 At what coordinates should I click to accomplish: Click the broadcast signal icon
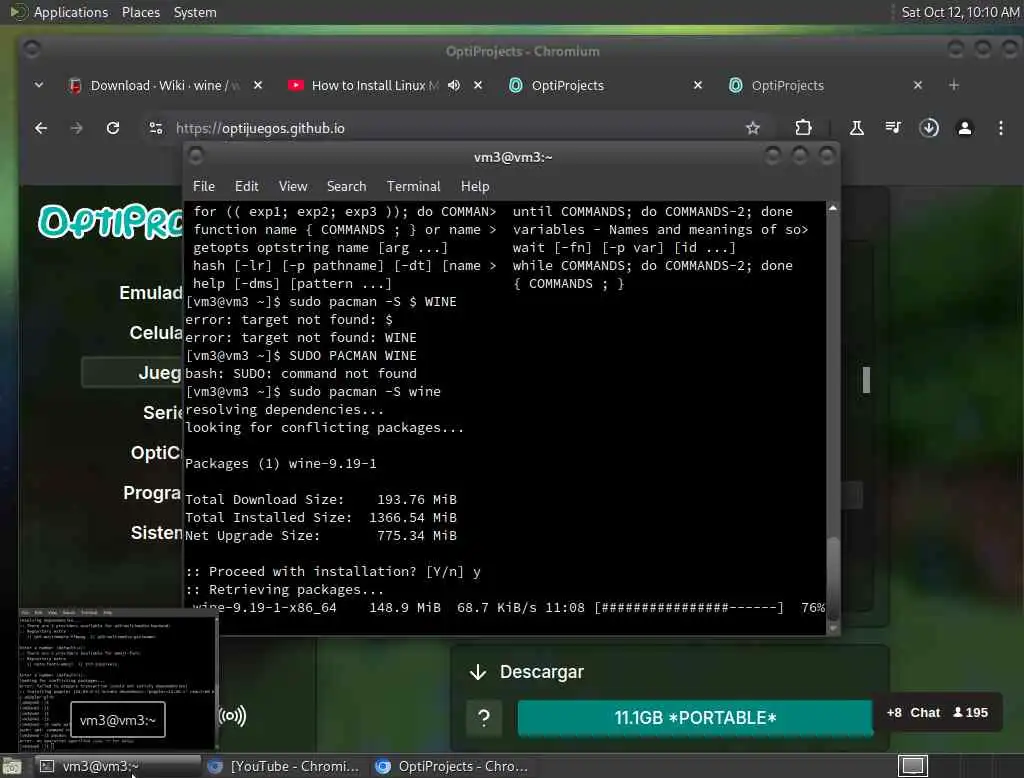pyautogui.click(x=232, y=716)
